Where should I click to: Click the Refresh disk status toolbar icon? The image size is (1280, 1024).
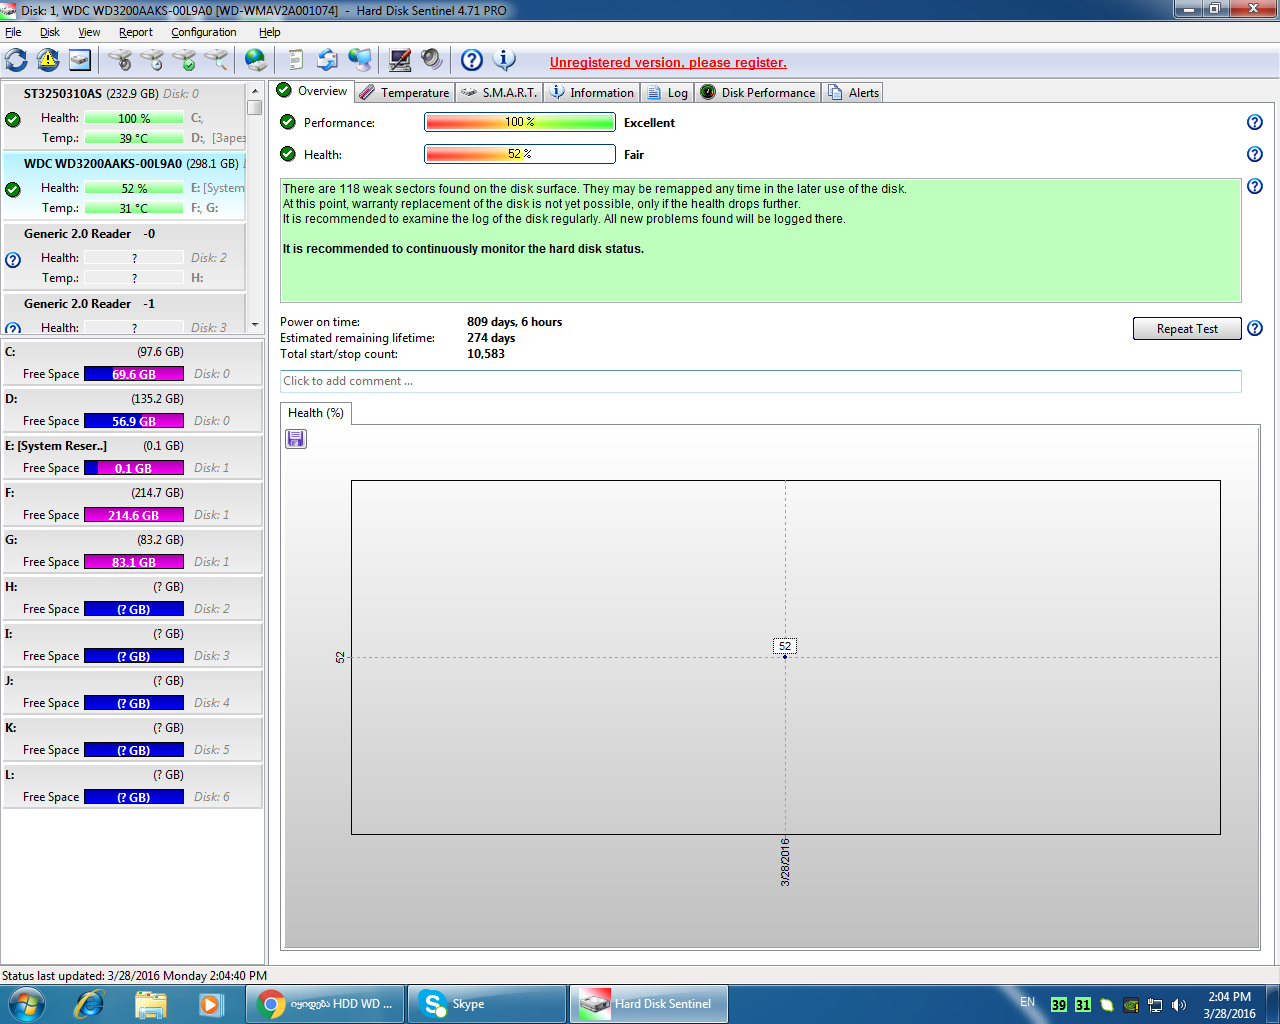[16, 60]
